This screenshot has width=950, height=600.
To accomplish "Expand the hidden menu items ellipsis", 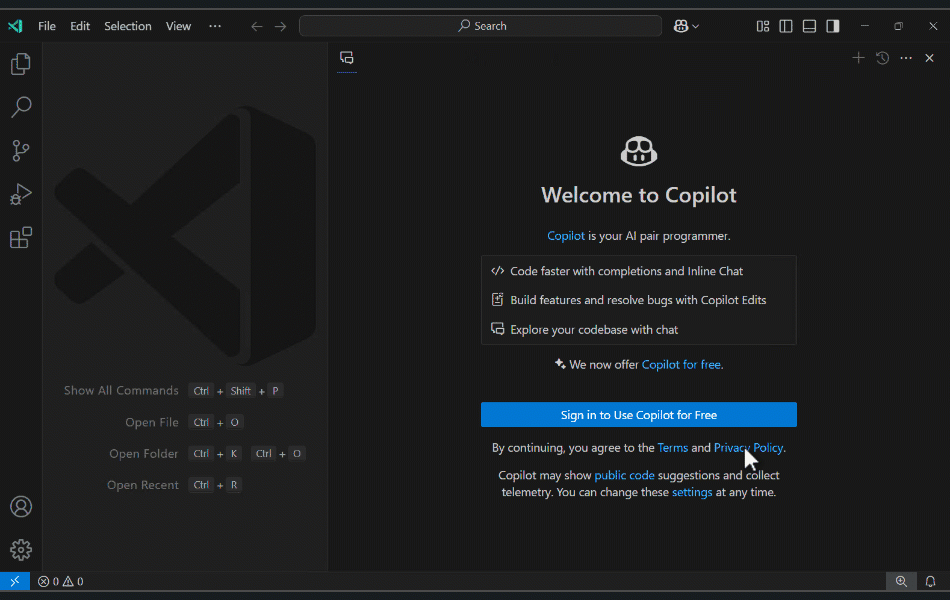I will (215, 26).
